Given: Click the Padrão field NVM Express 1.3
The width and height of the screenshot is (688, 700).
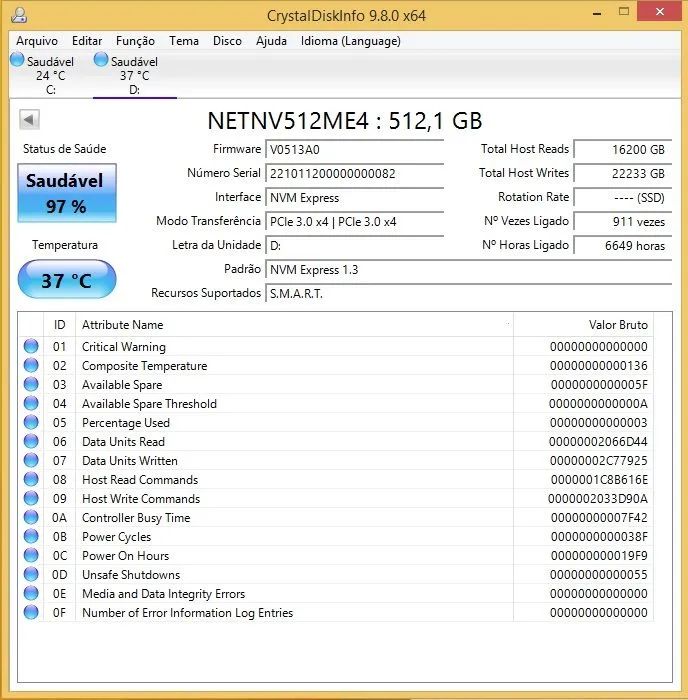Looking at the screenshot, I should (x=468, y=270).
